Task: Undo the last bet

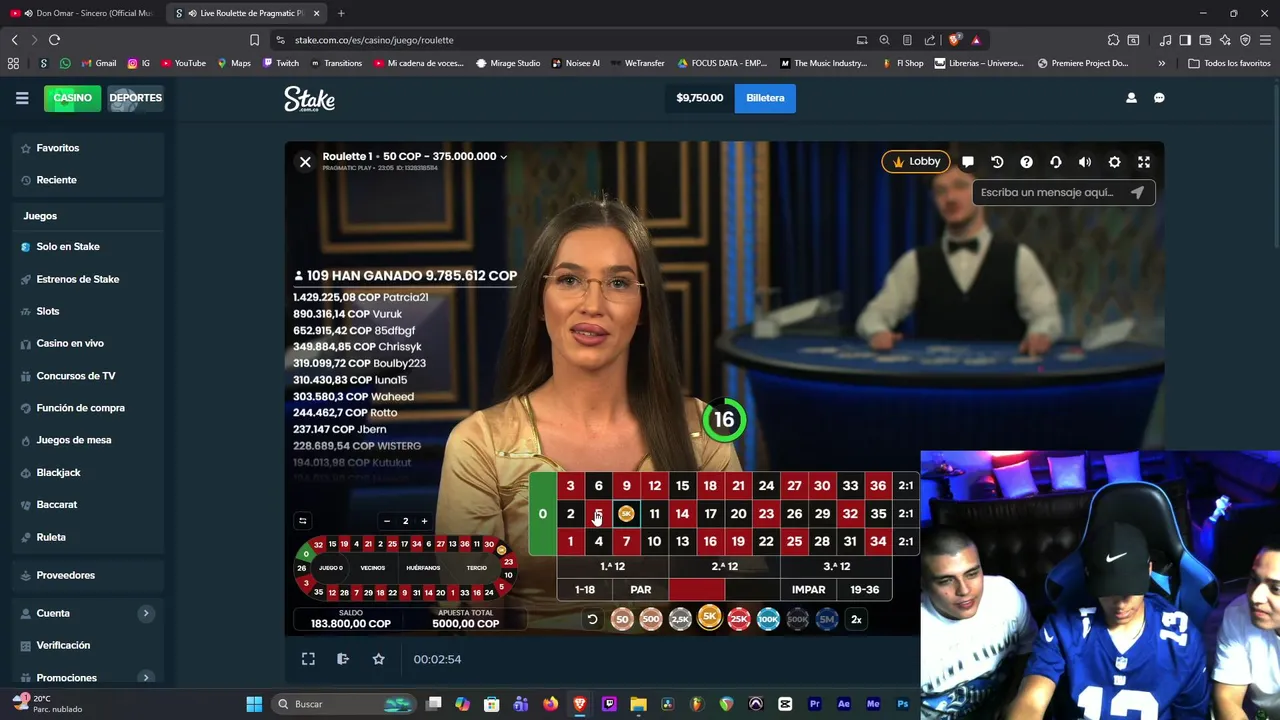Action: [x=592, y=619]
